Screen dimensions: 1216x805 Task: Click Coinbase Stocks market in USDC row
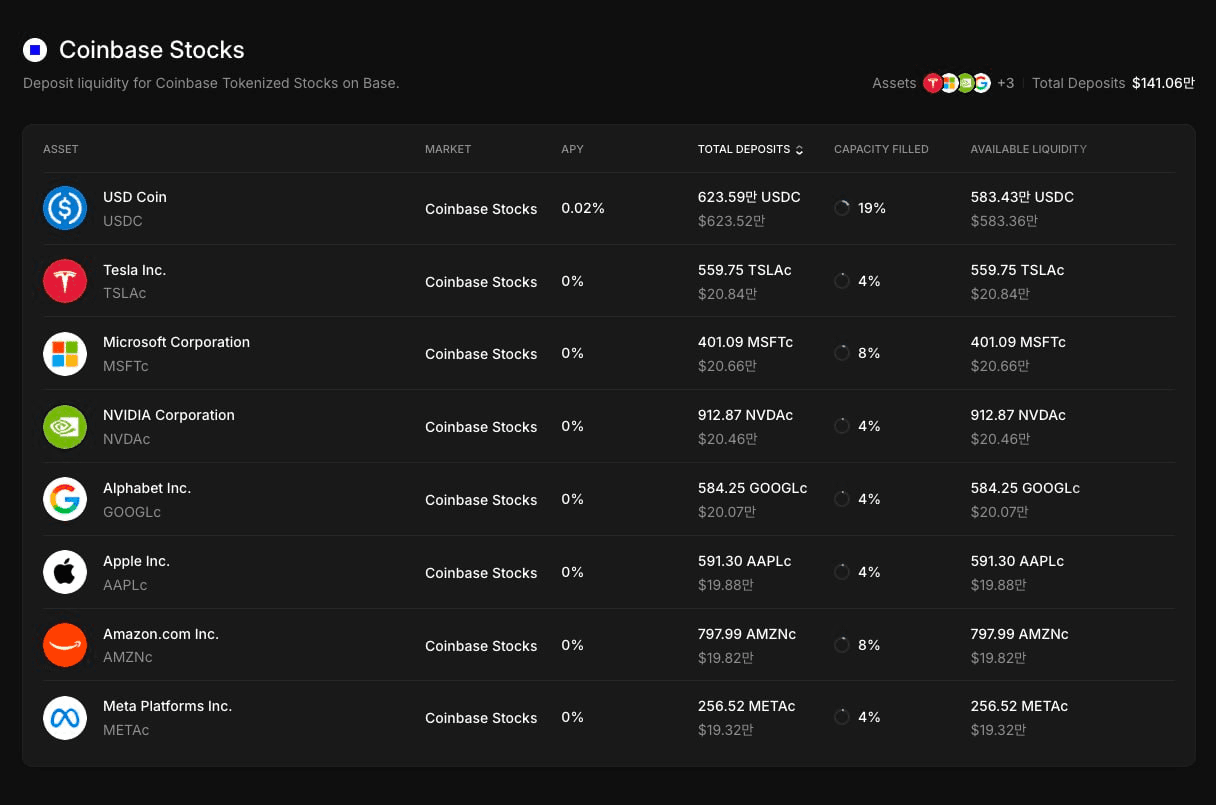pyautogui.click(x=481, y=209)
